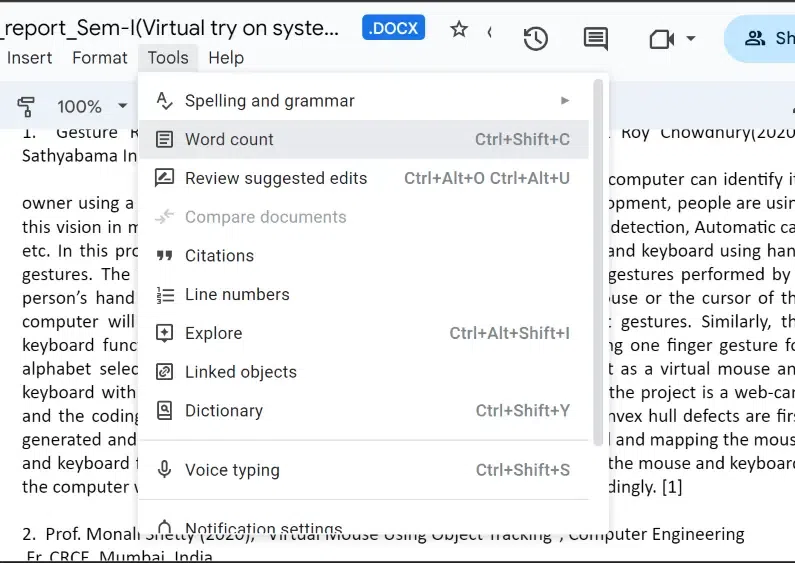The image size is (795, 563).
Task: Choose Review suggested edits
Action: (x=275, y=178)
